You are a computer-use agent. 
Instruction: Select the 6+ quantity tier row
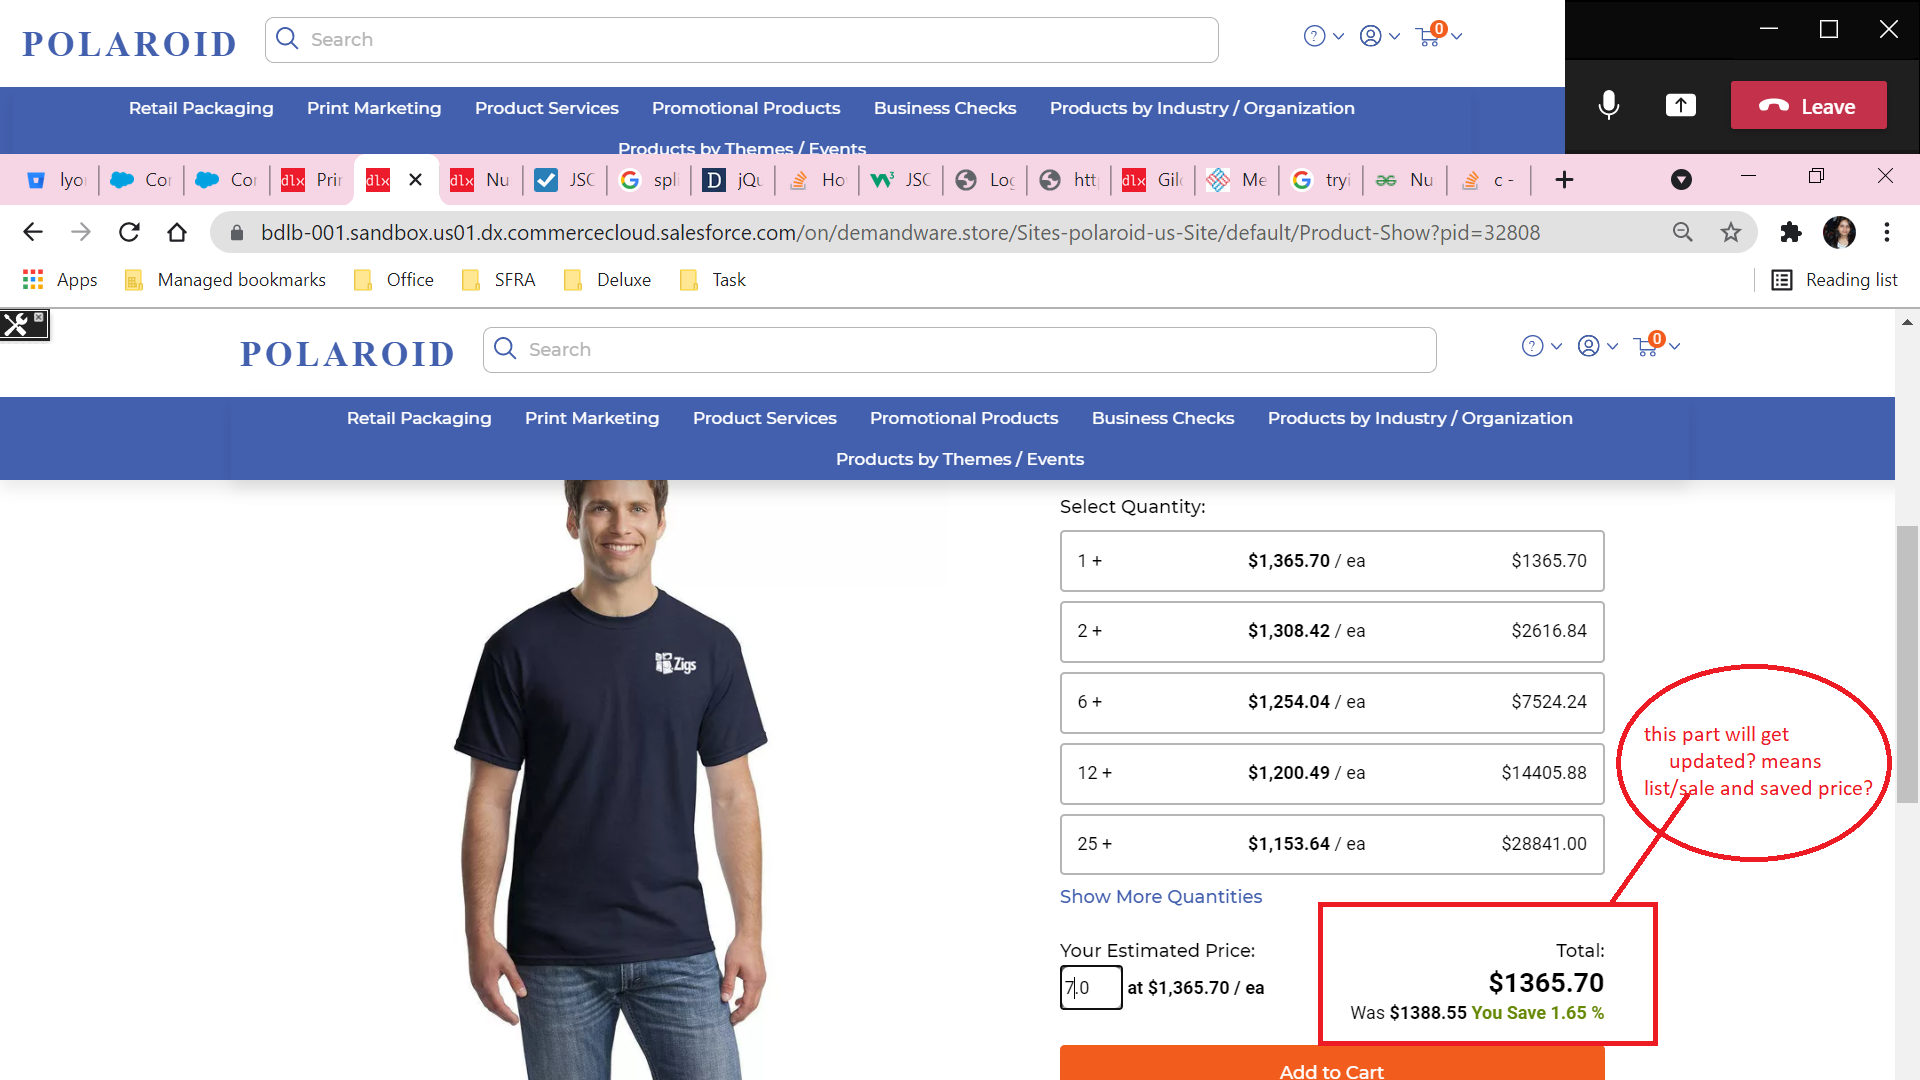click(1331, 702)
